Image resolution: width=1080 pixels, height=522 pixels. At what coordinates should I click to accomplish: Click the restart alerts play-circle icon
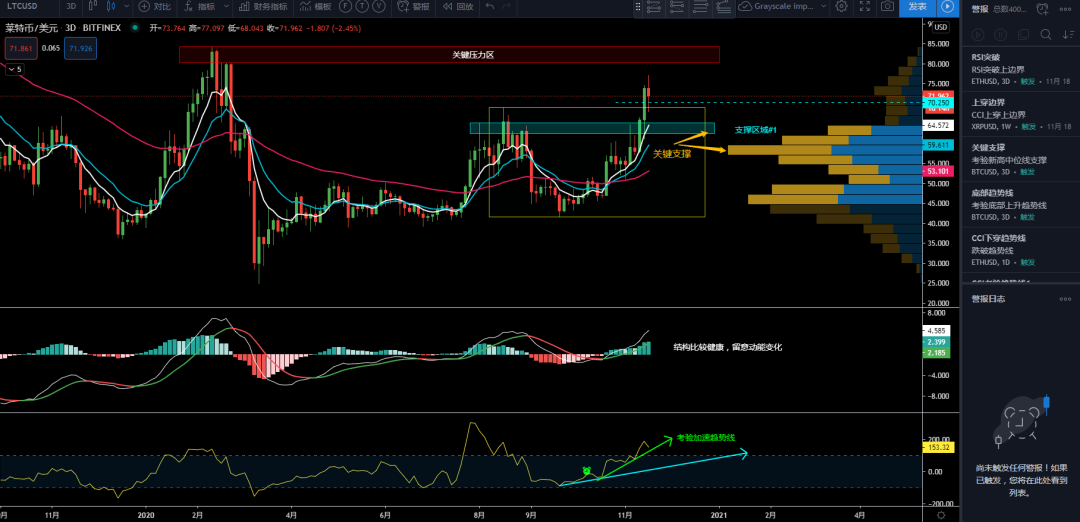977,34
